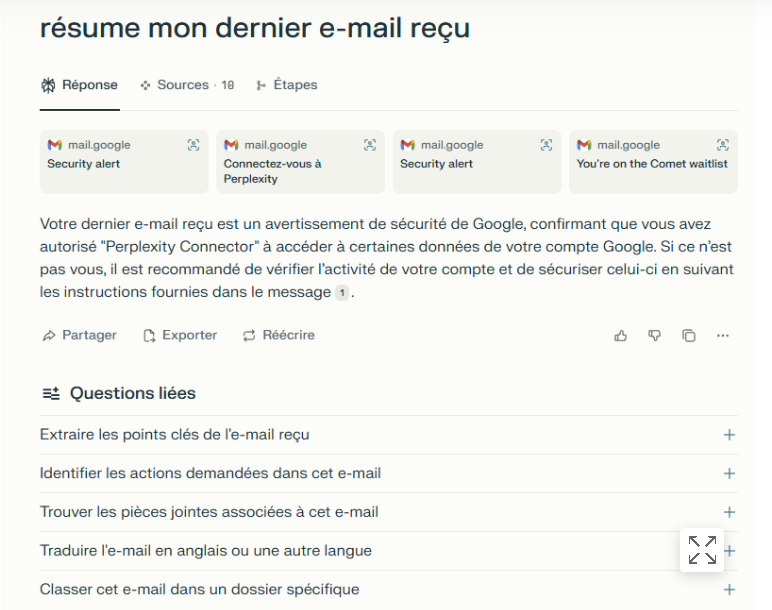The width and height of the screenshot is (772, 610).
Task: Click the thumbs up icon
Action: tap(621, 336)
